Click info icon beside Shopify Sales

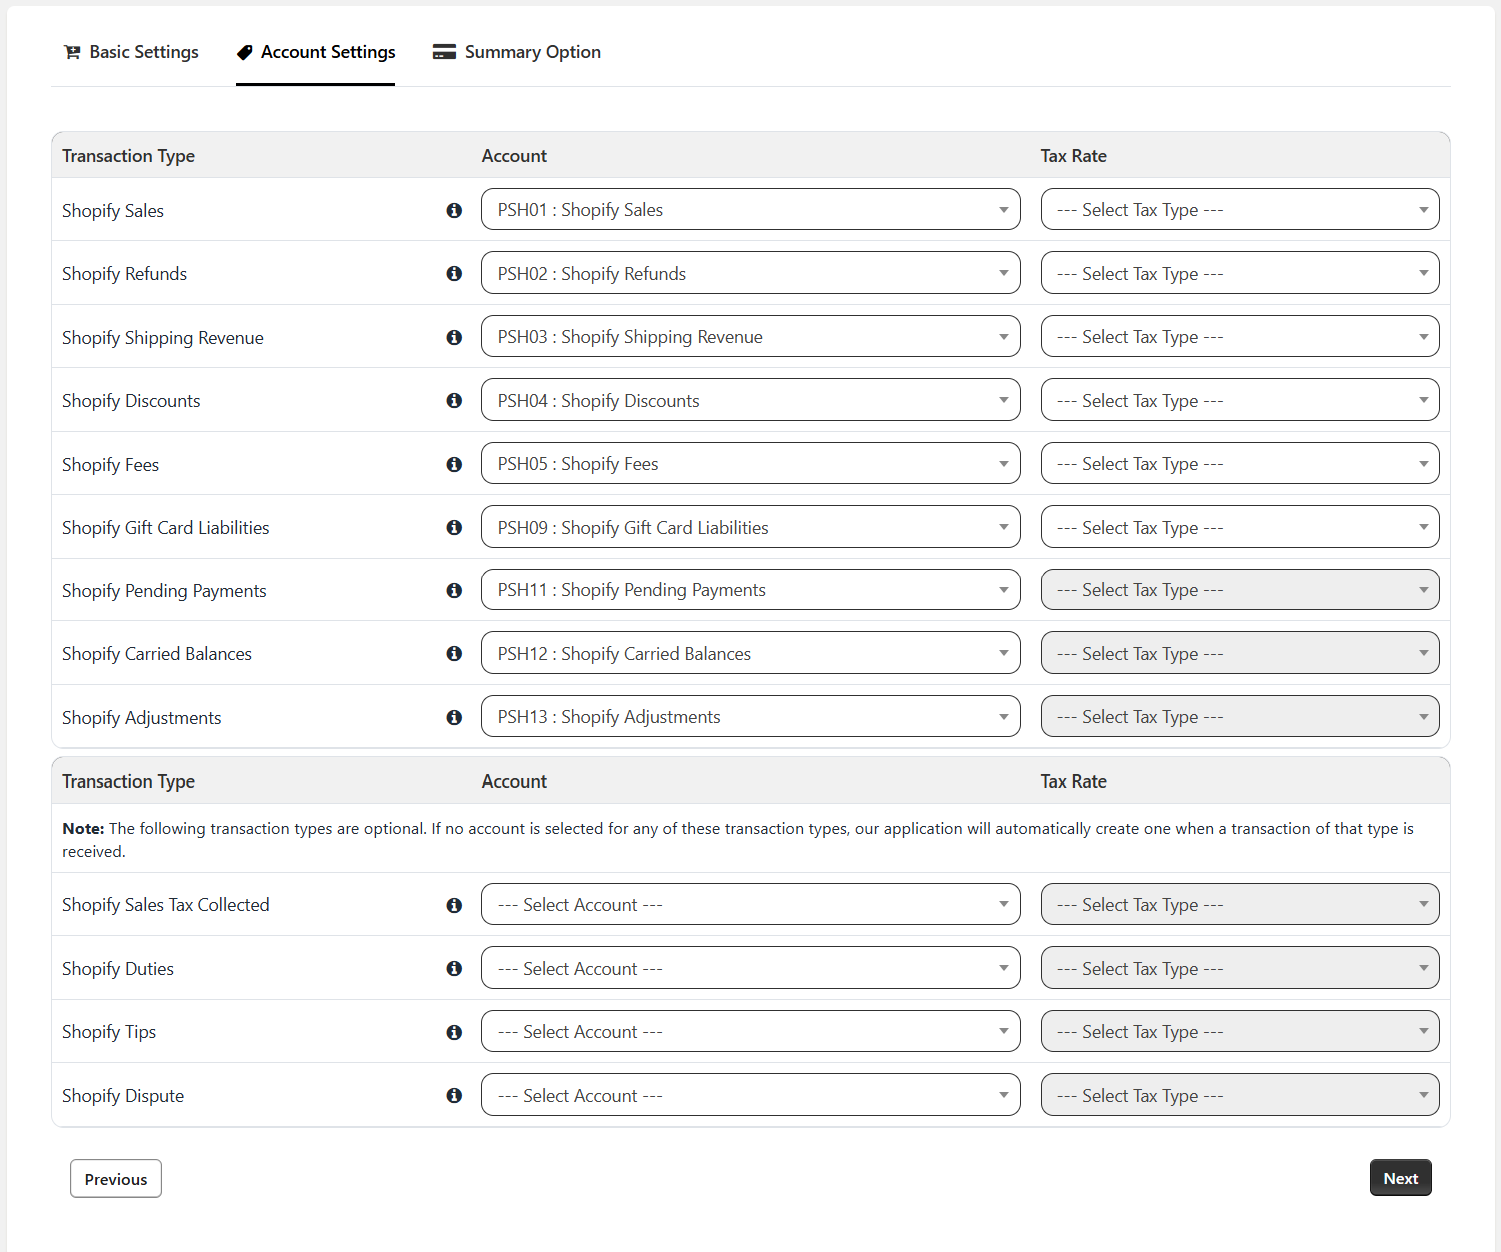coord(454,210)
